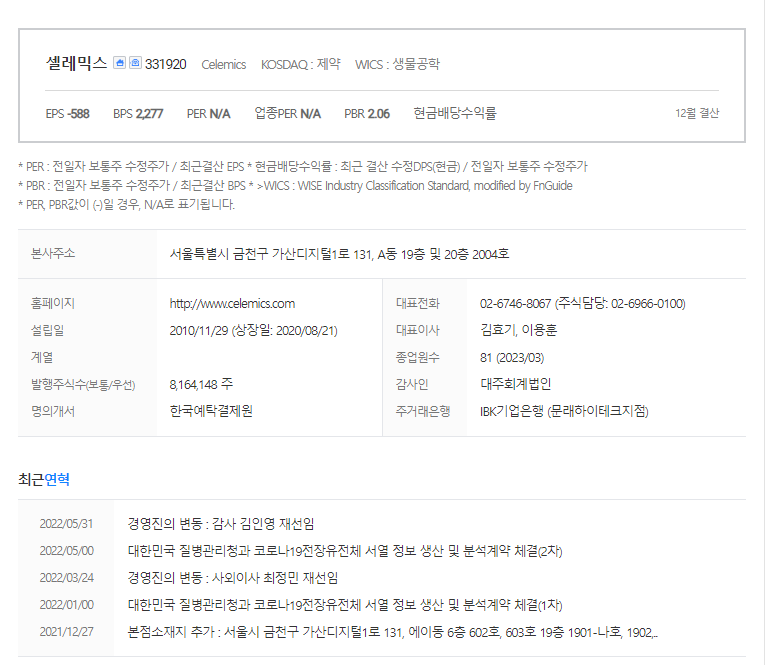Click the 발행주식수(보통/우선) label

tap(83, 385)
